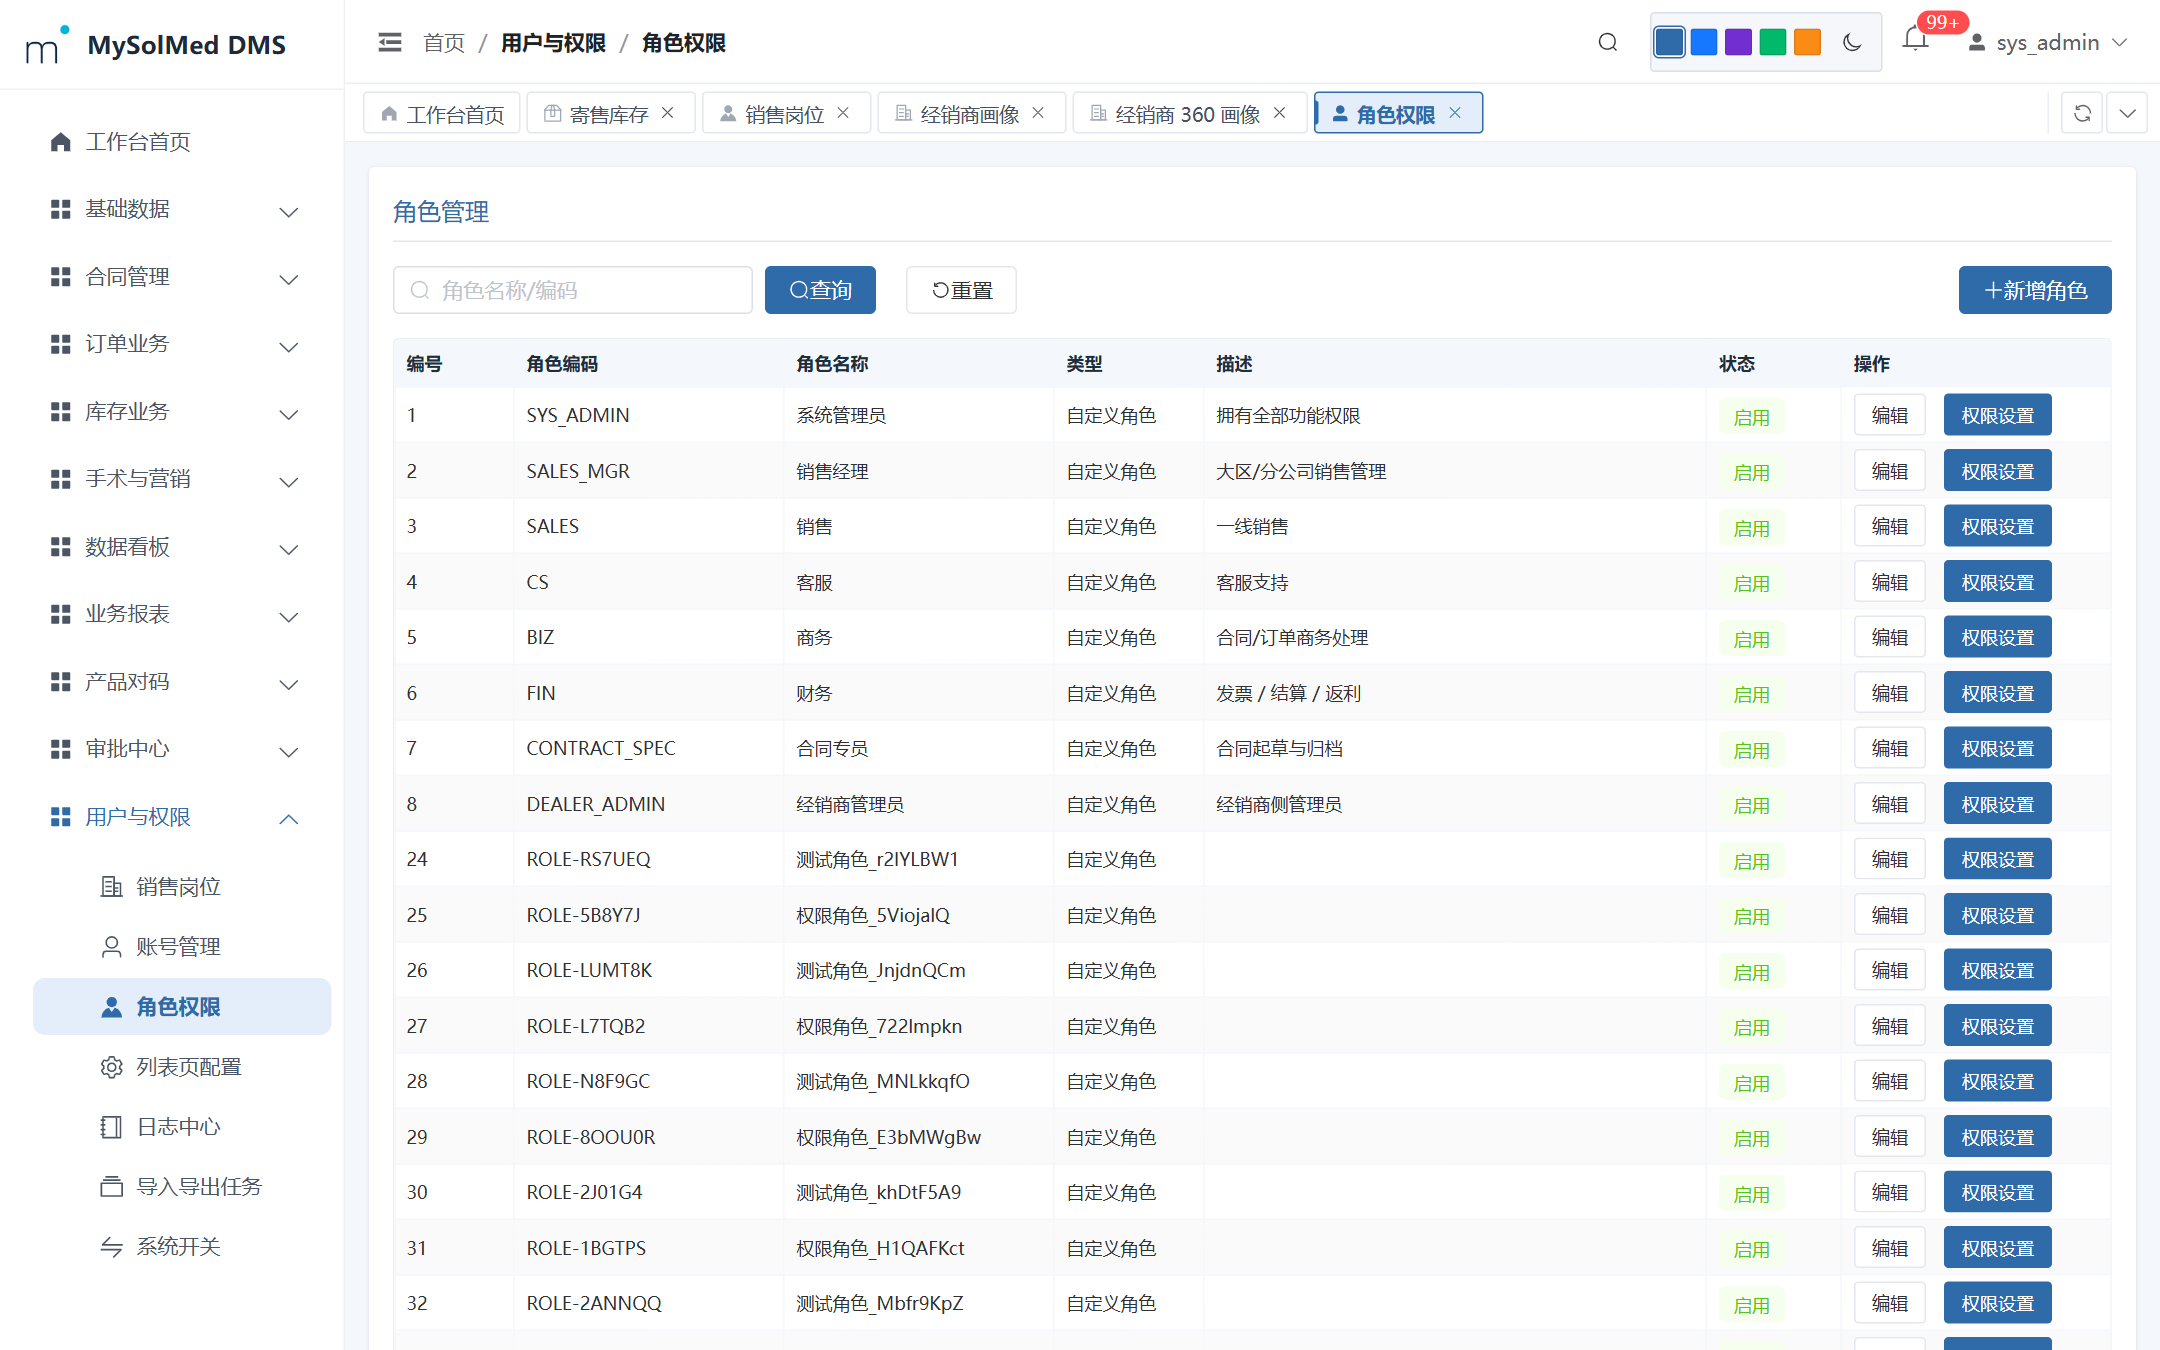
Task: Open the tab list dropdown arrow
Action: coord(2128,113)
